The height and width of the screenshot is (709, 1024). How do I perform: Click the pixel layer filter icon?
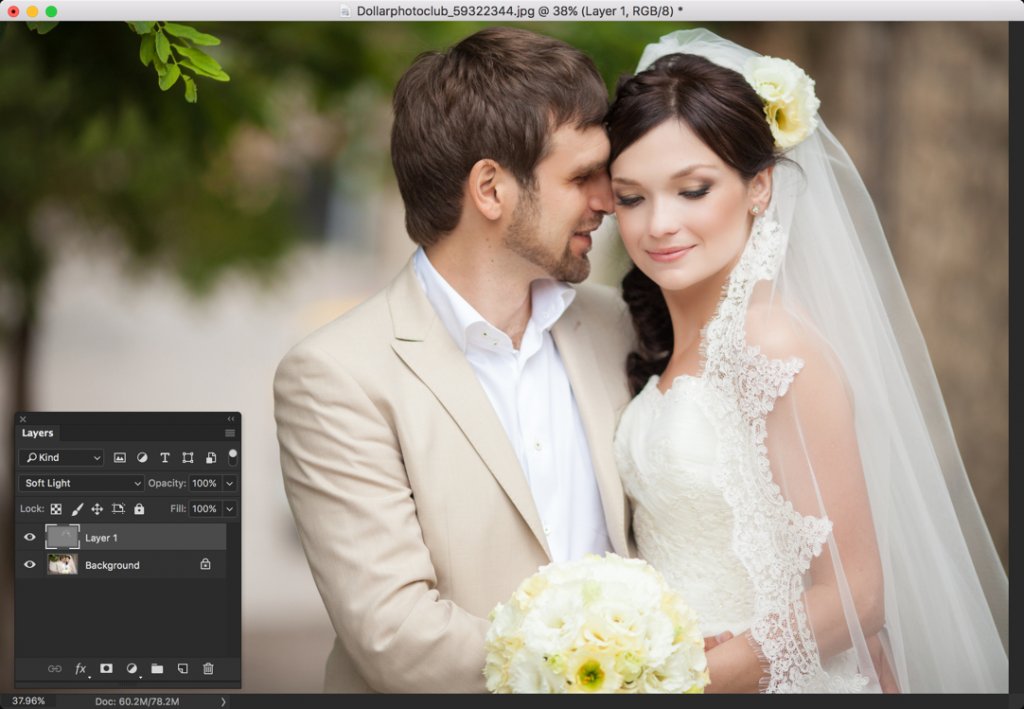point(120,457)
